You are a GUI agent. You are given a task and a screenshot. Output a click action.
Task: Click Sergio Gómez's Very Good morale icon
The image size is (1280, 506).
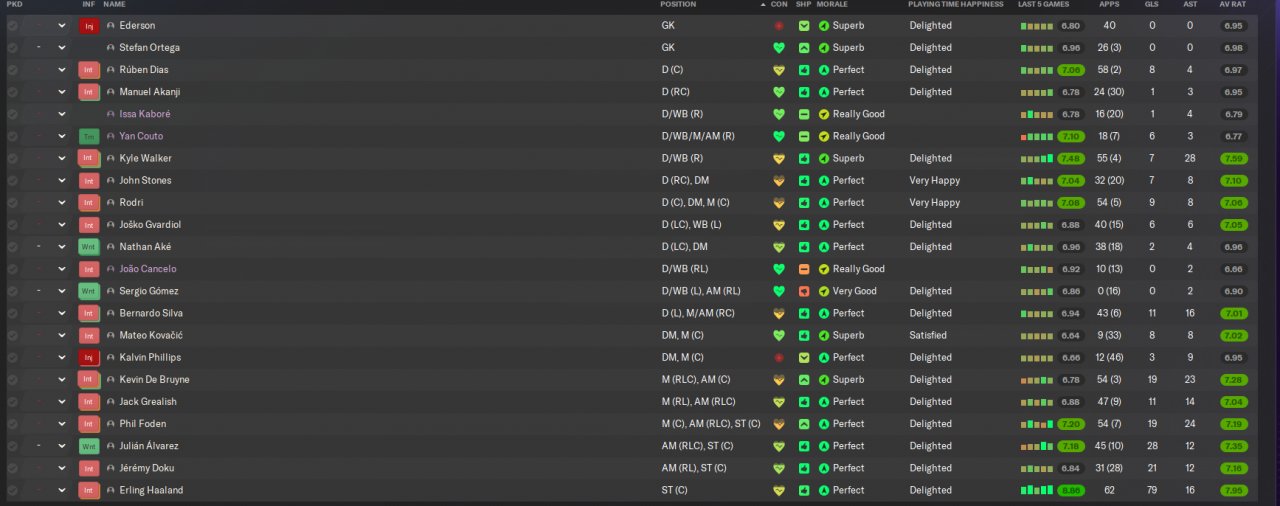(824, 291)
